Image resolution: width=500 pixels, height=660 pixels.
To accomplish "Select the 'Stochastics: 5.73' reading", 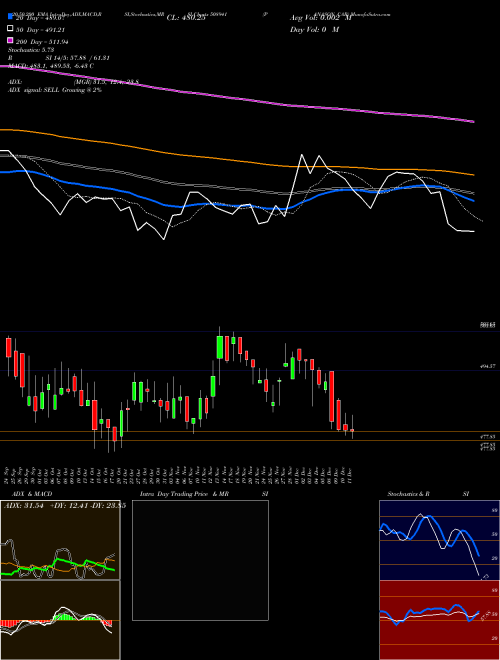I will (x=31, y=49).
